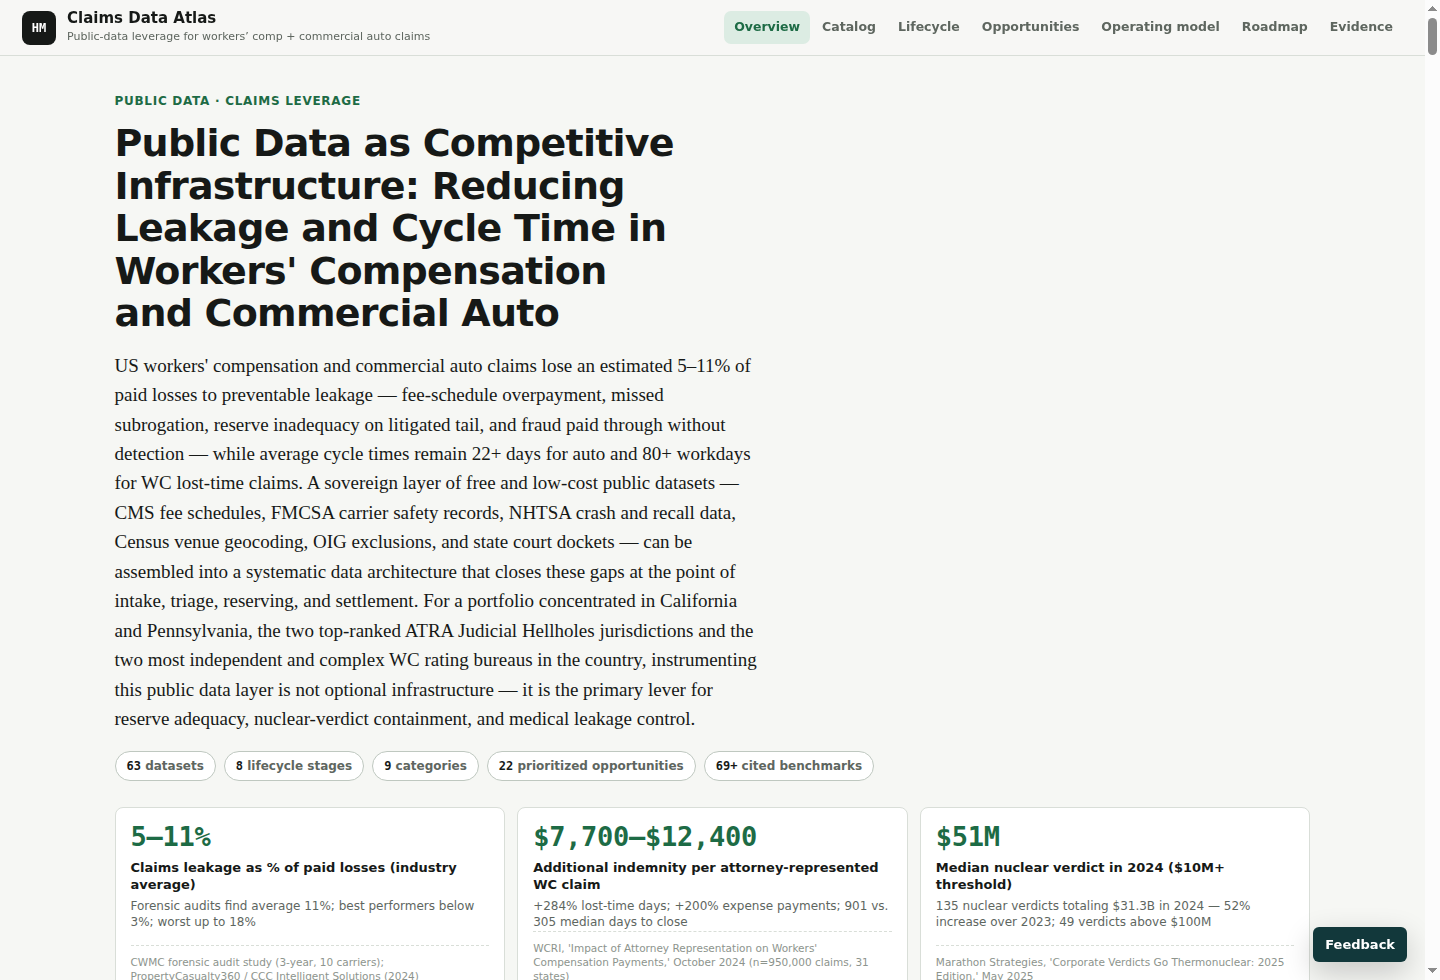Open the Claims Data Atlas title link
The image size is (1440, 980).
tap(141, 17)
